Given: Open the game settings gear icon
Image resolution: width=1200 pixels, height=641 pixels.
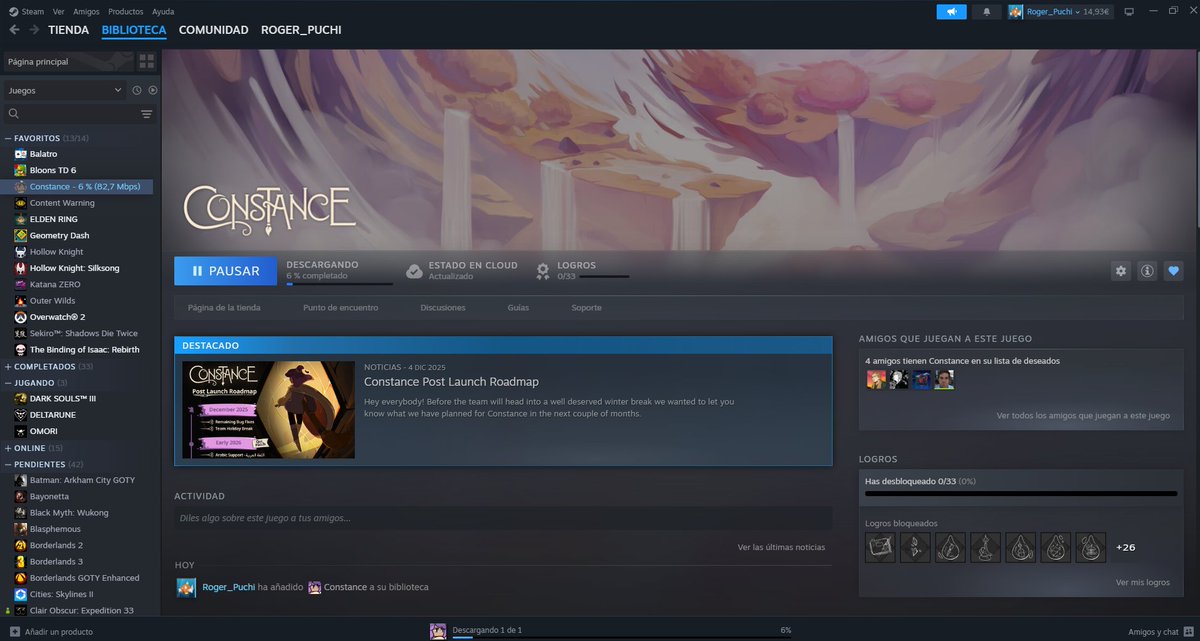Looking at the screenshot, I should [x=1120, y=270].
